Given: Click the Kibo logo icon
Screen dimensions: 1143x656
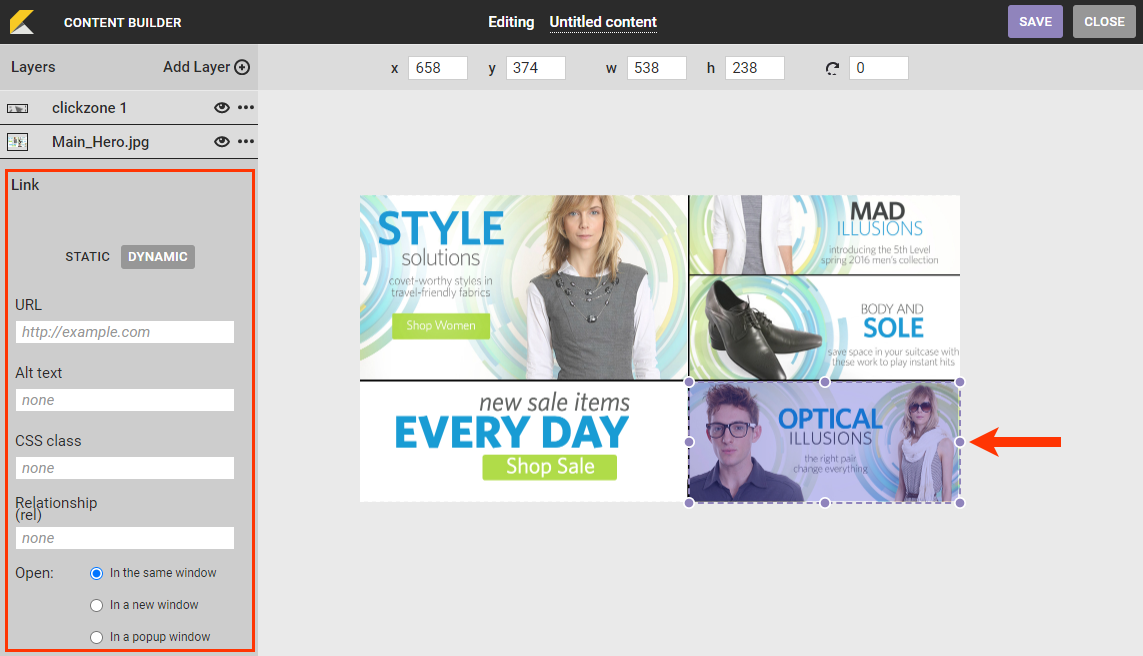Looking at the screenshot, I should click(x=22, y=21).
